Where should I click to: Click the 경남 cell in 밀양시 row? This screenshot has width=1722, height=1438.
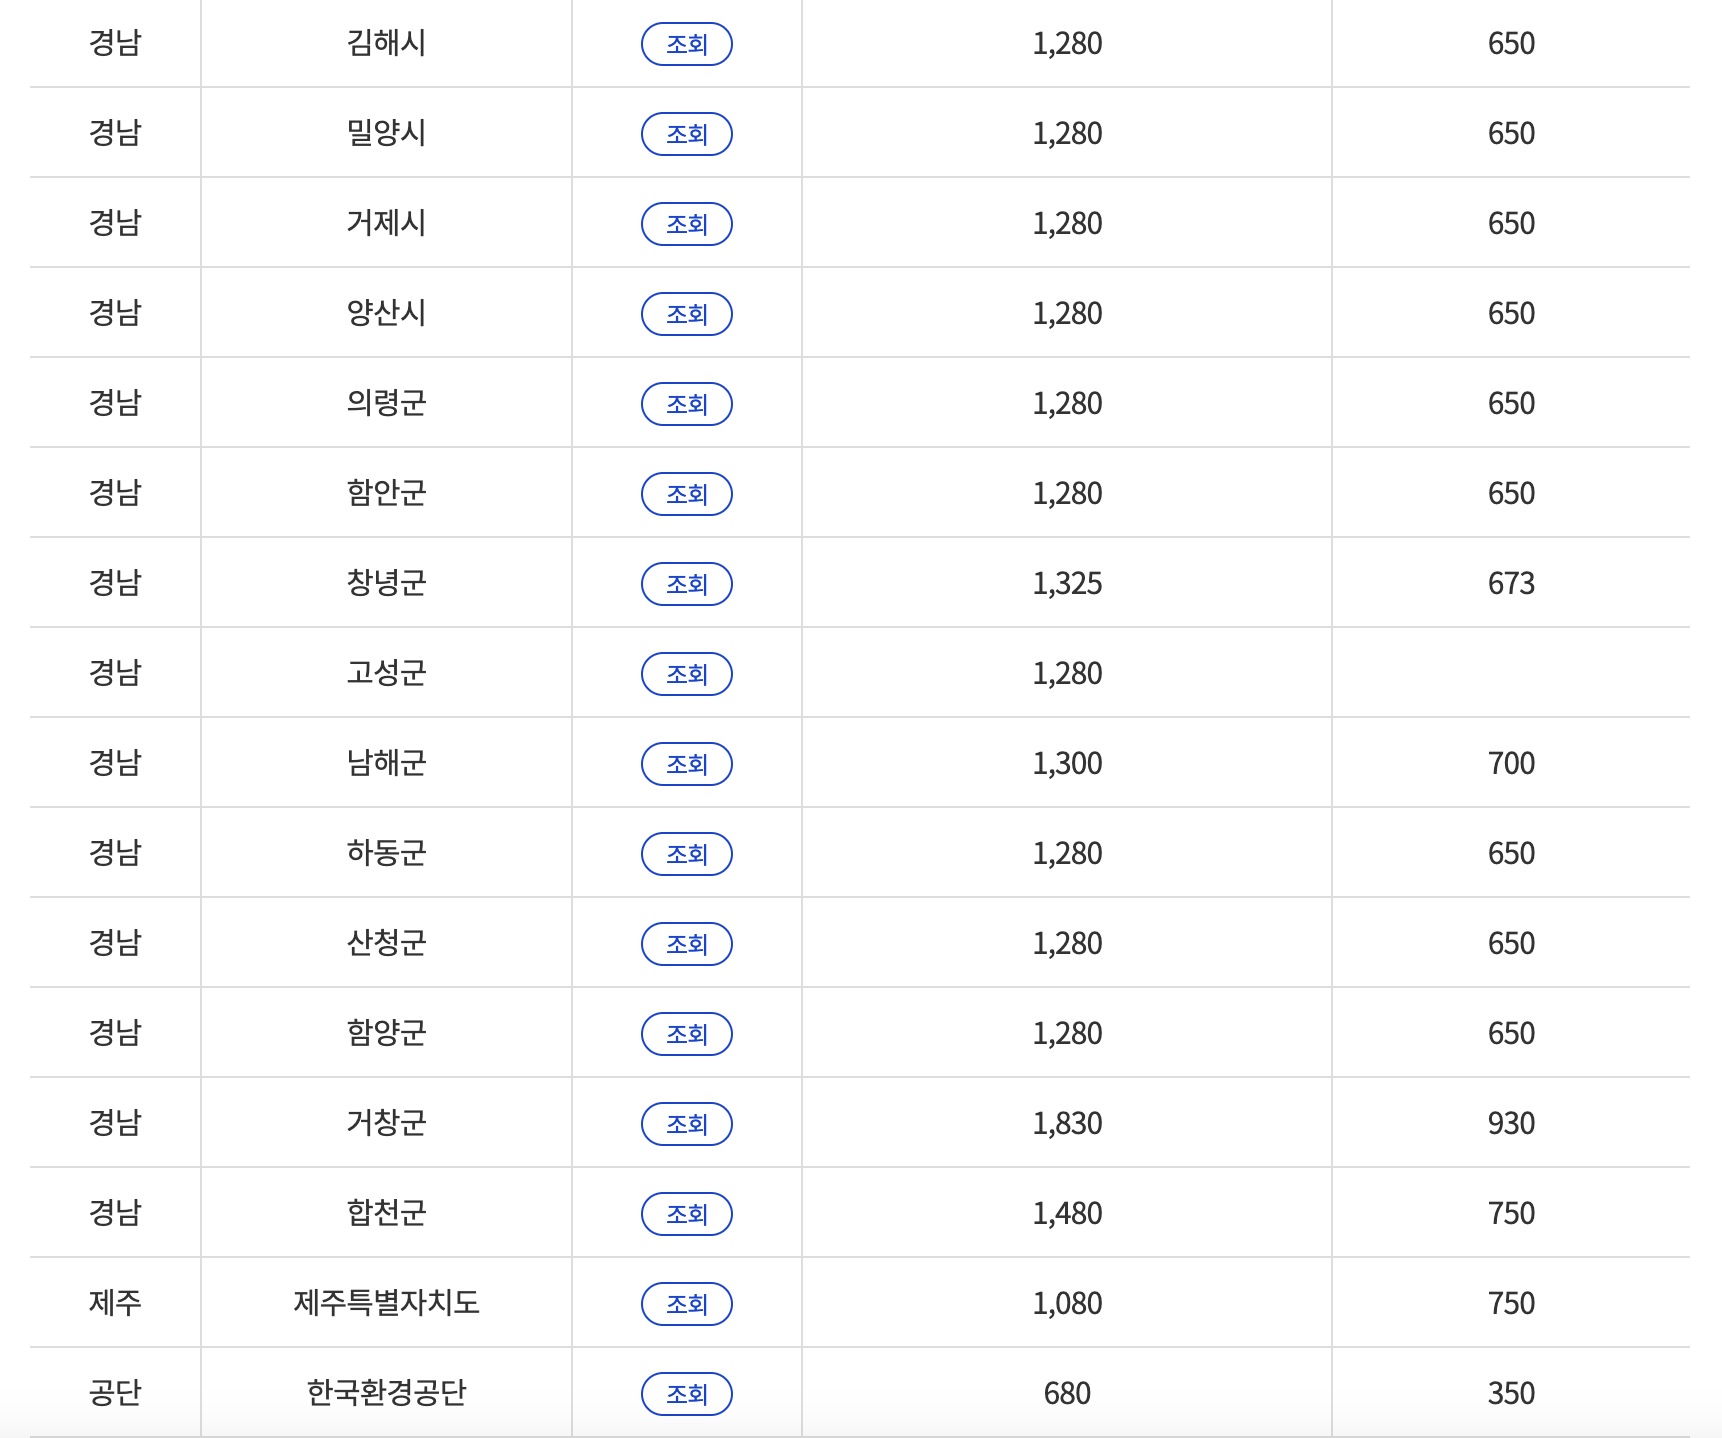(115, 133)
